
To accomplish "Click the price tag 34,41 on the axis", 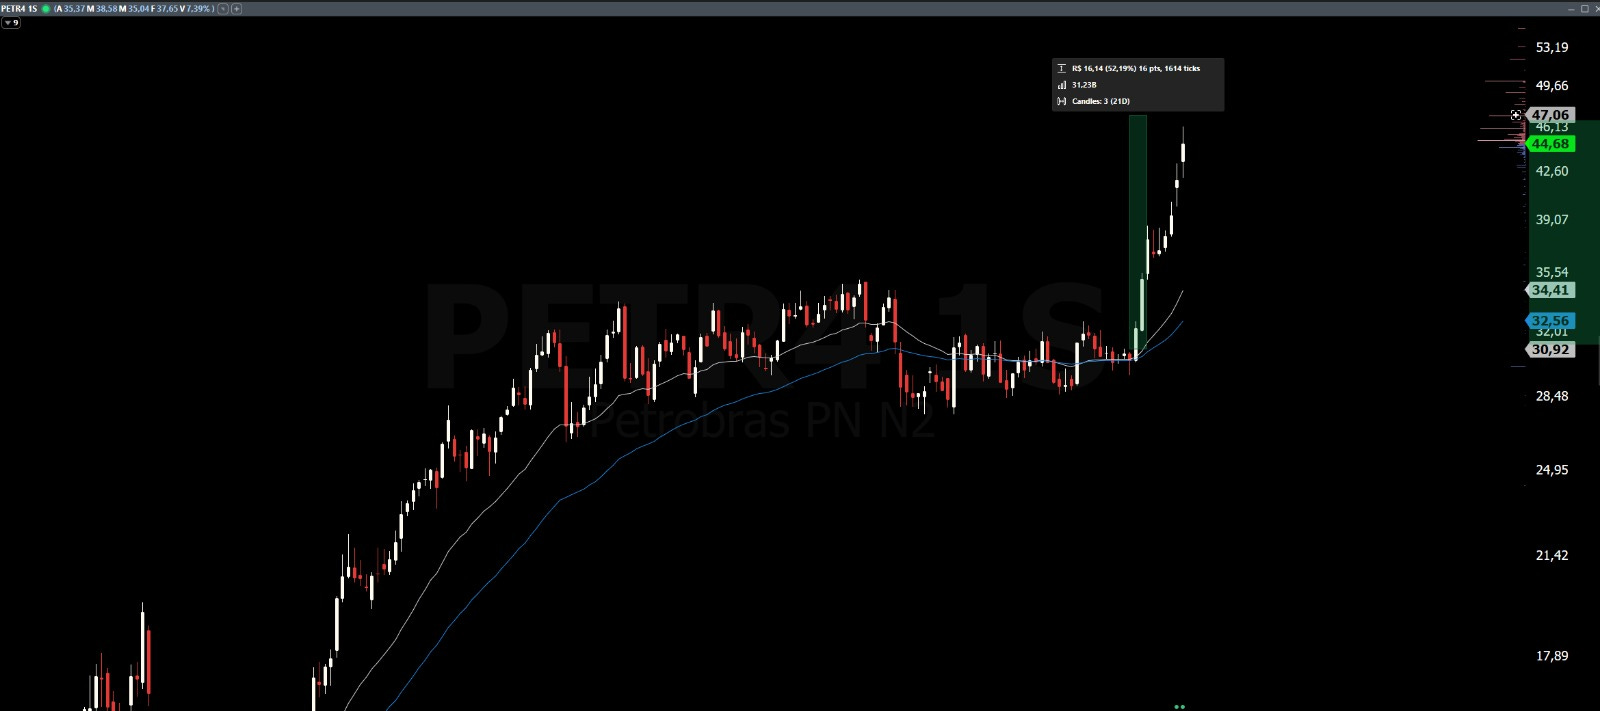I will [x=1550, y=290].
